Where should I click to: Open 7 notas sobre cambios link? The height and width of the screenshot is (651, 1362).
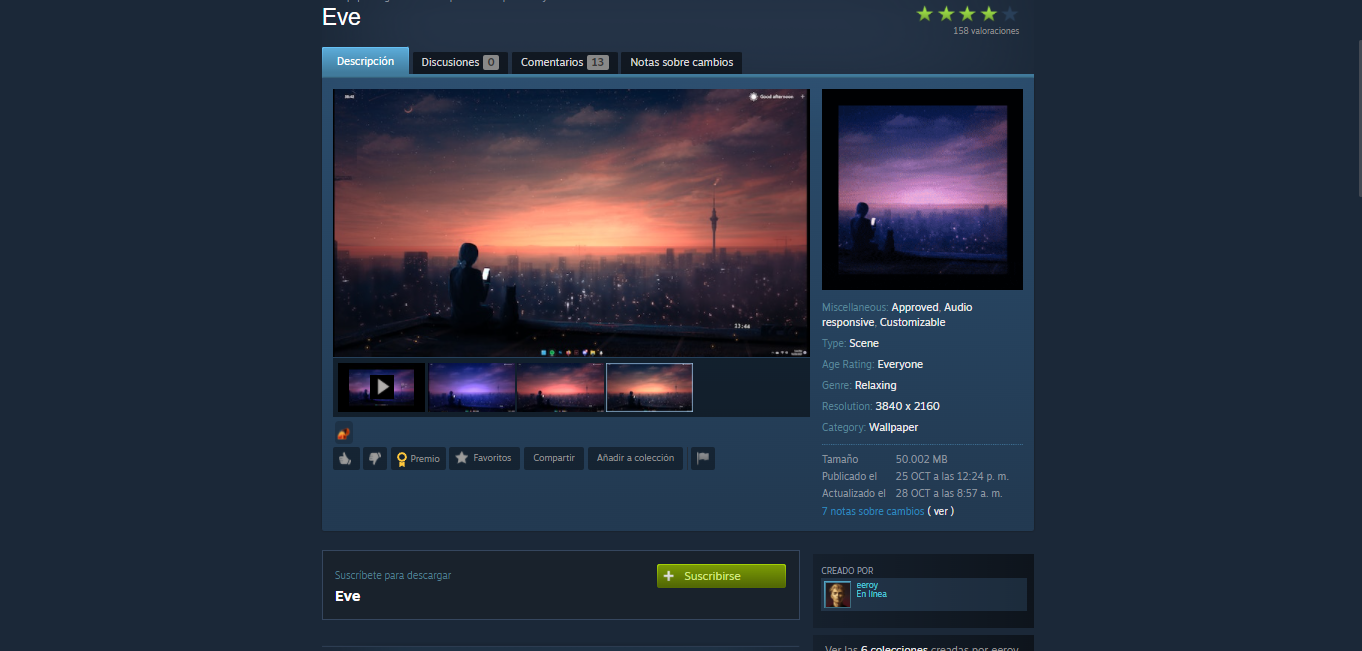pyautogui.click(x=873, y=511)
